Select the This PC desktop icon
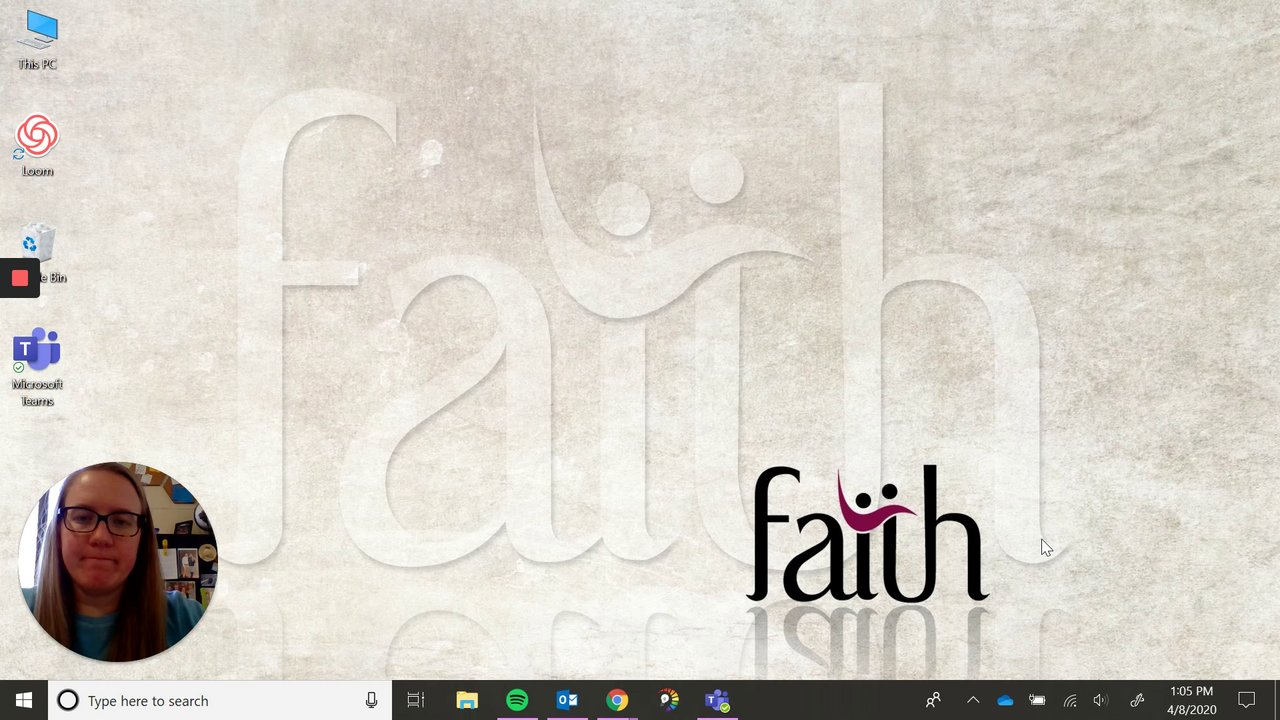The height and width of the screenshot is (720, 1280). coord(38,40)
